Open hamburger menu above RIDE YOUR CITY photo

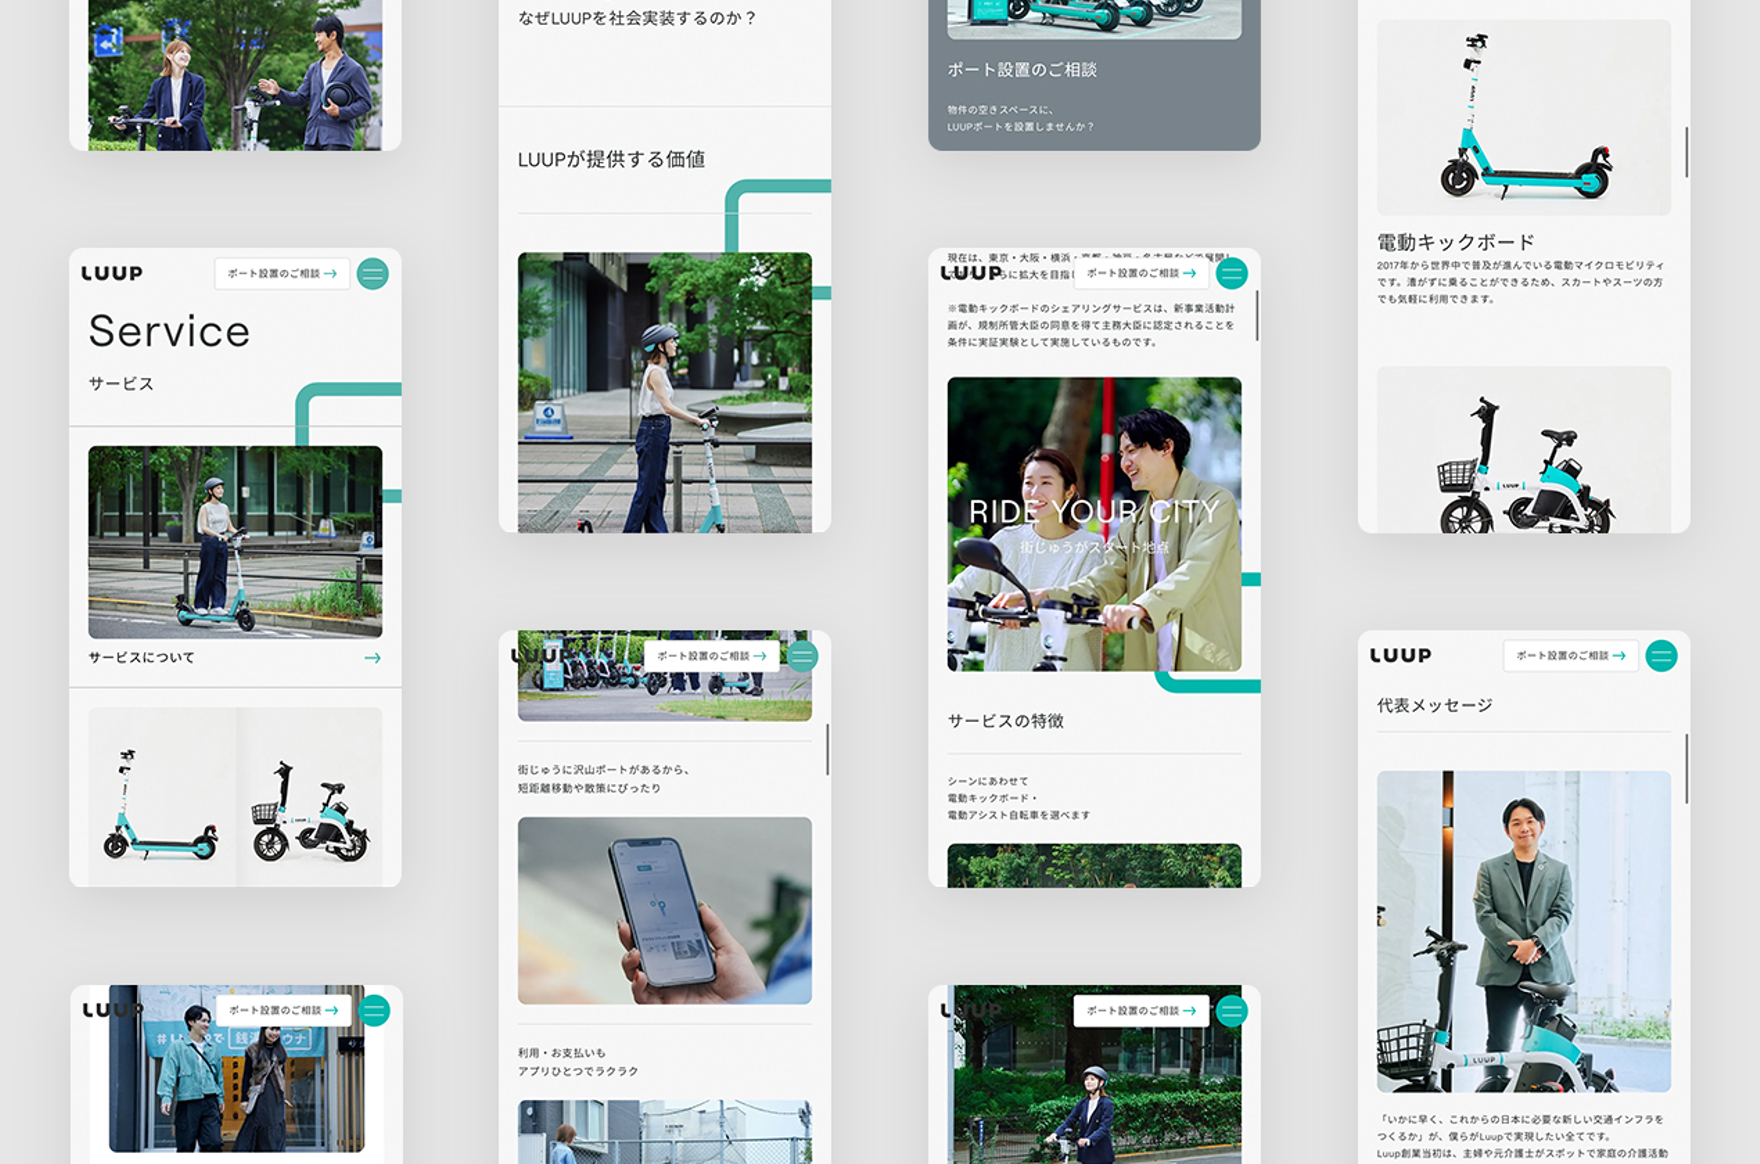point(1231,273)
